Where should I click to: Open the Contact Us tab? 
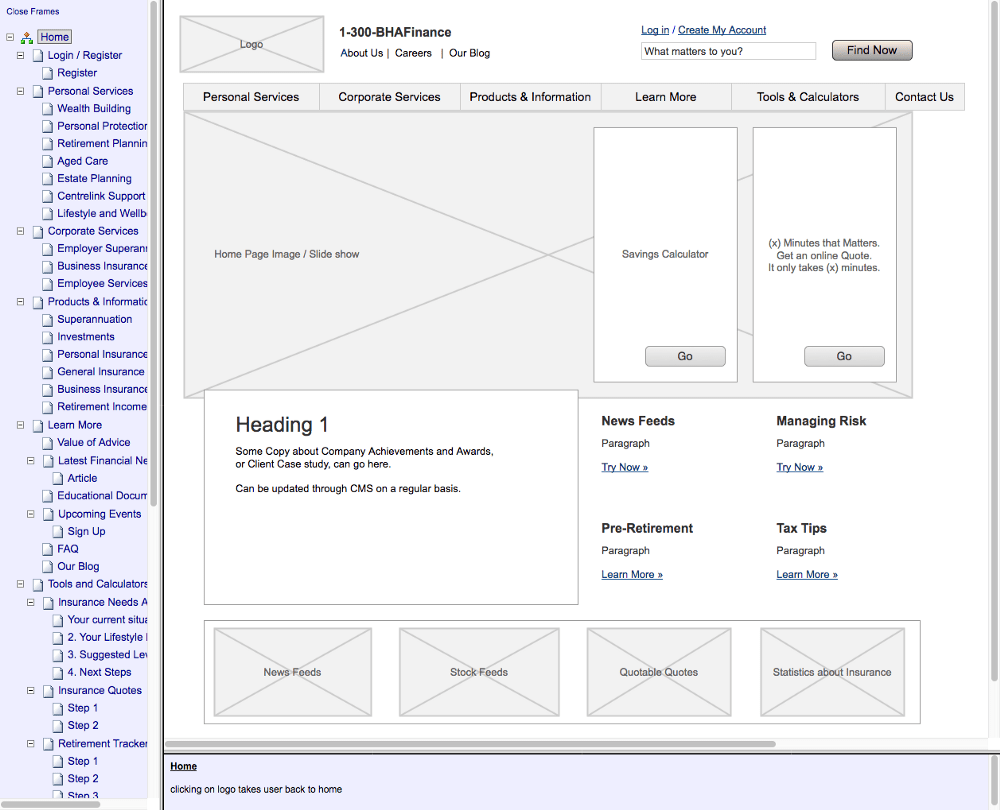[924, 97]
